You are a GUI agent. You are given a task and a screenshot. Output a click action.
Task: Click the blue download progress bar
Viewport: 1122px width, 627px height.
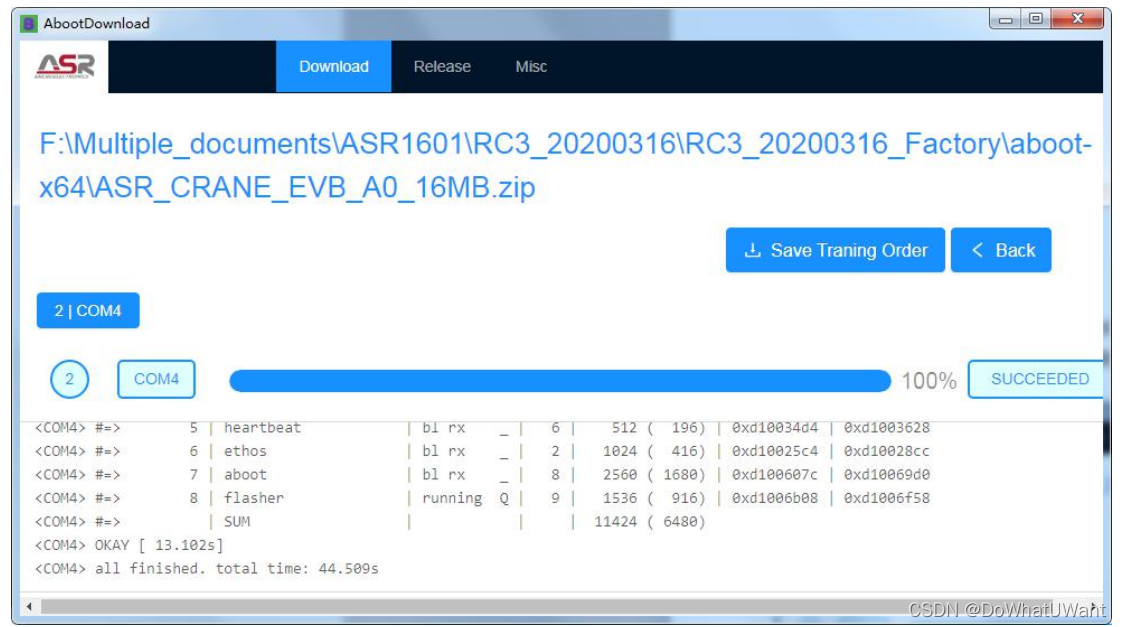[560, 381]
